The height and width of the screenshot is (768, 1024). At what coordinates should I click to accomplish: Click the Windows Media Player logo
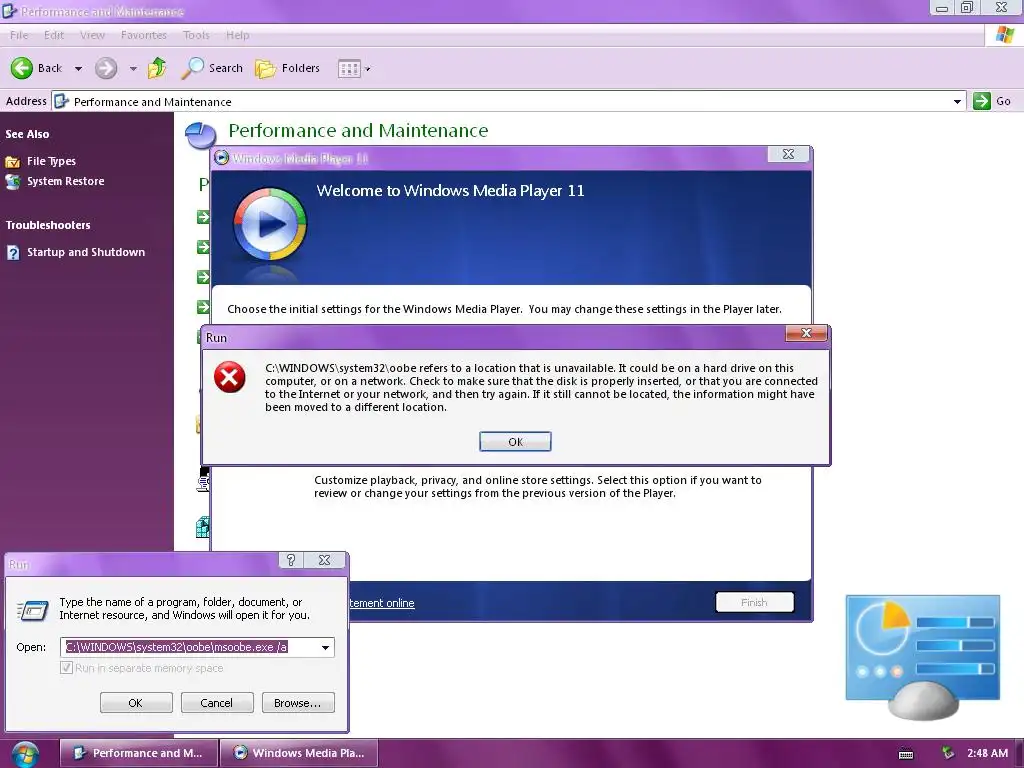pyautogui.click(x=270, y=224)
